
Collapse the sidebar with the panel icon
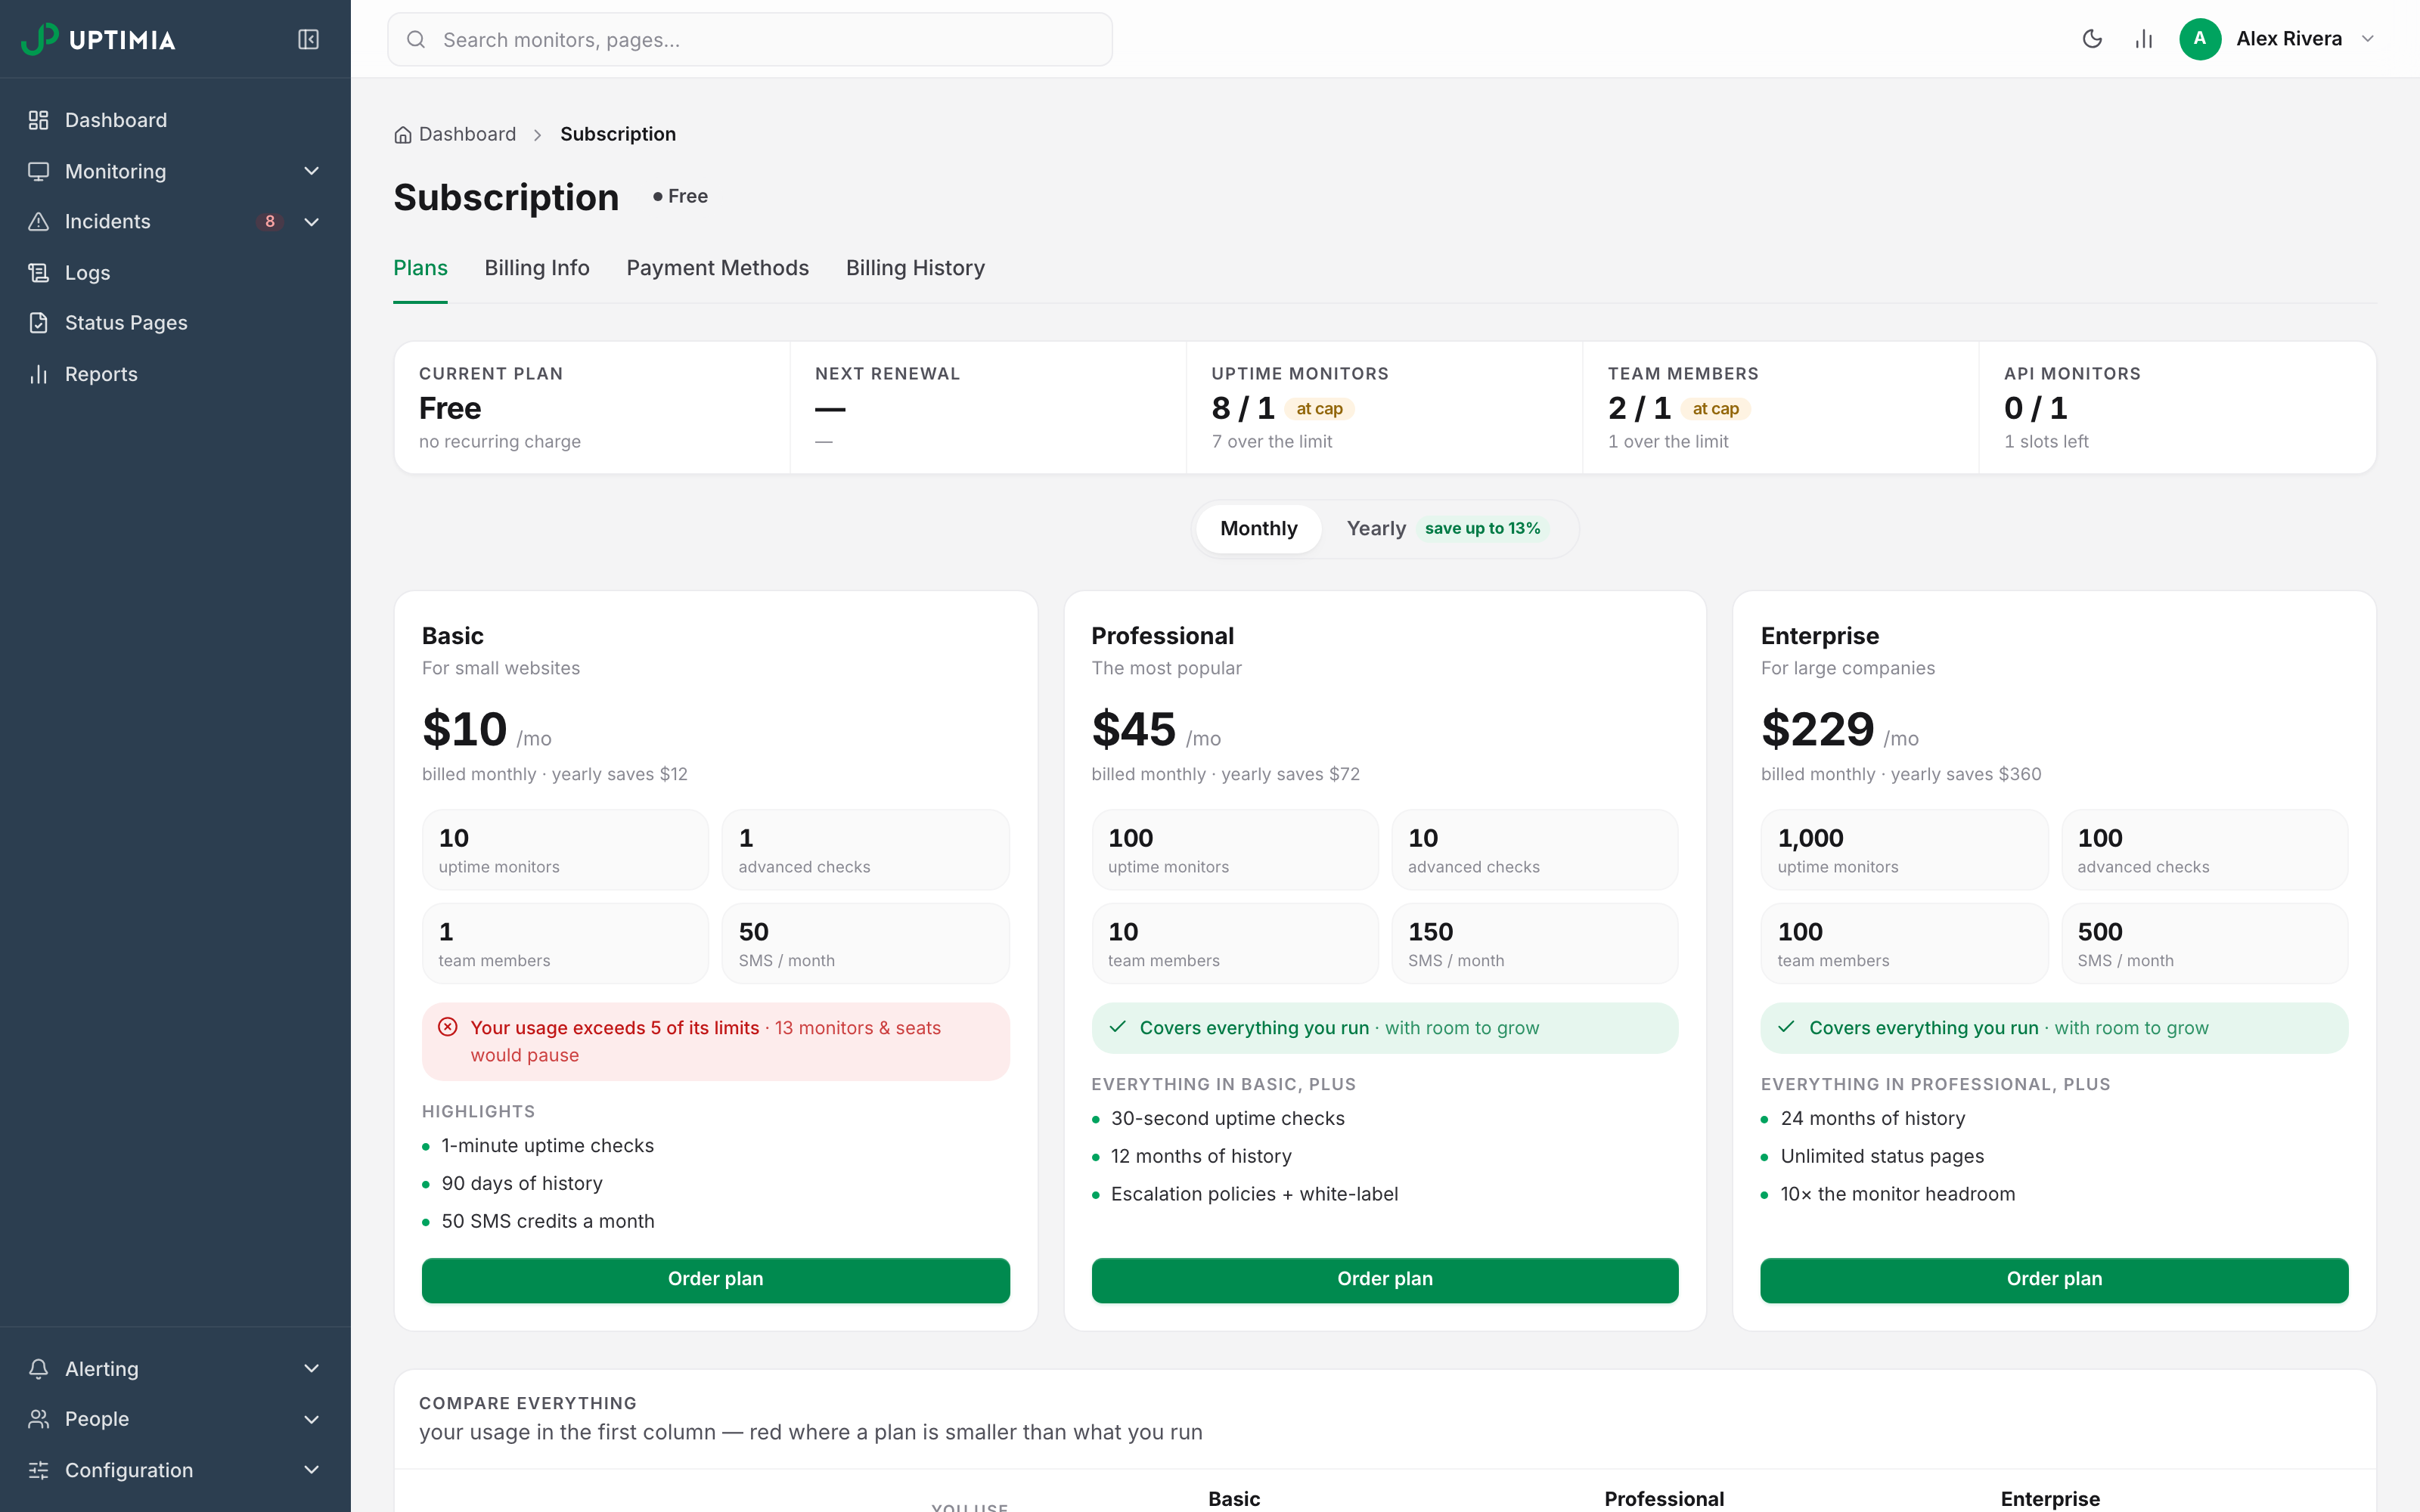(308, 39)
